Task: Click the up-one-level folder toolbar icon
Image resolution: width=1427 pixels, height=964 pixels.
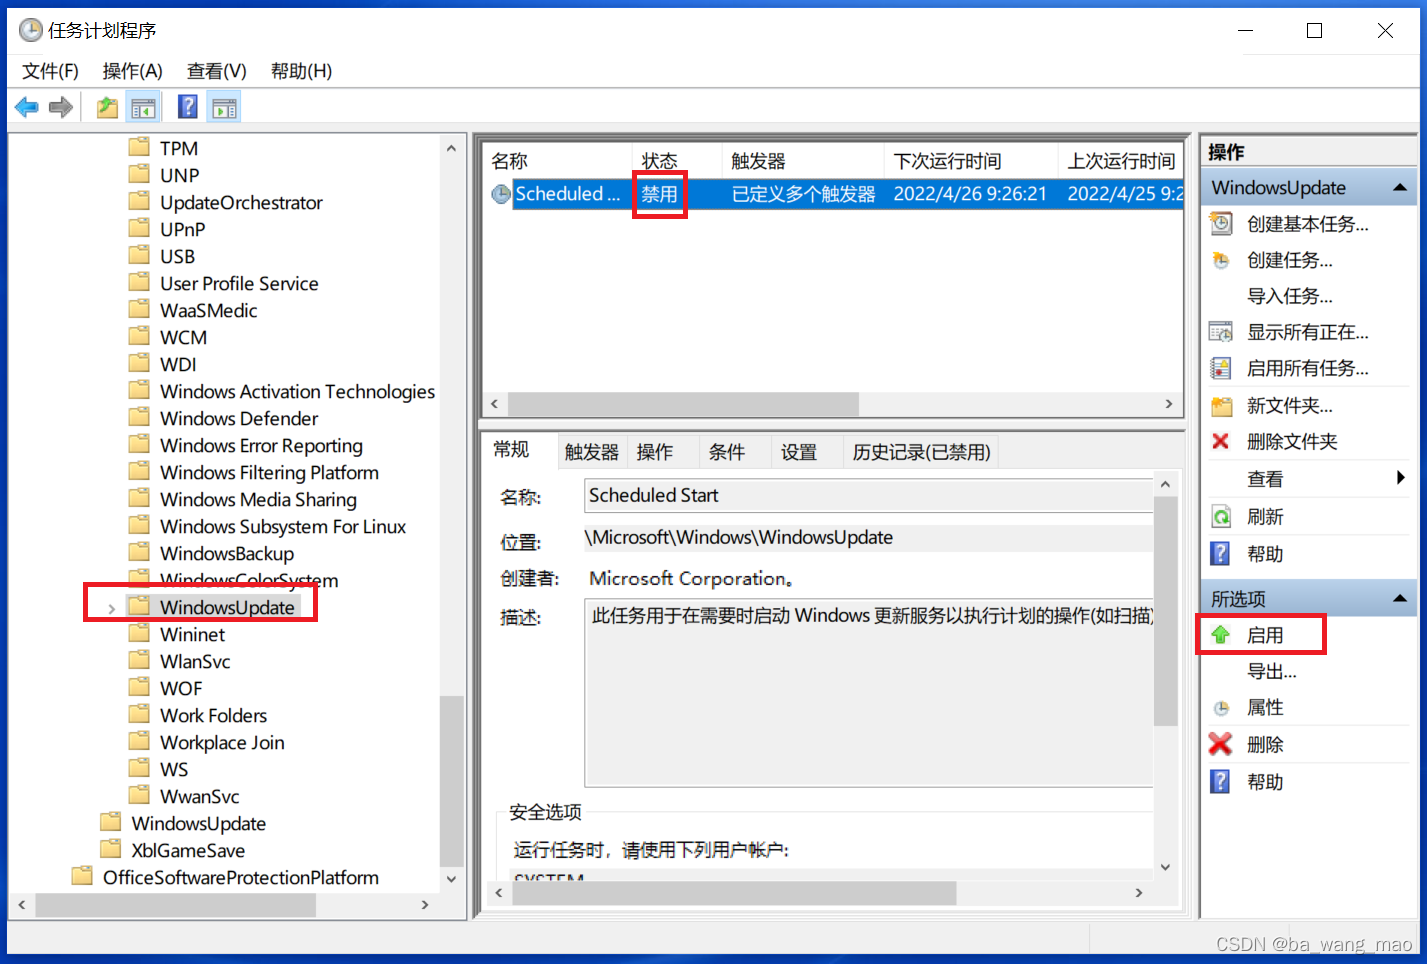Action: [x=107, y=107]
